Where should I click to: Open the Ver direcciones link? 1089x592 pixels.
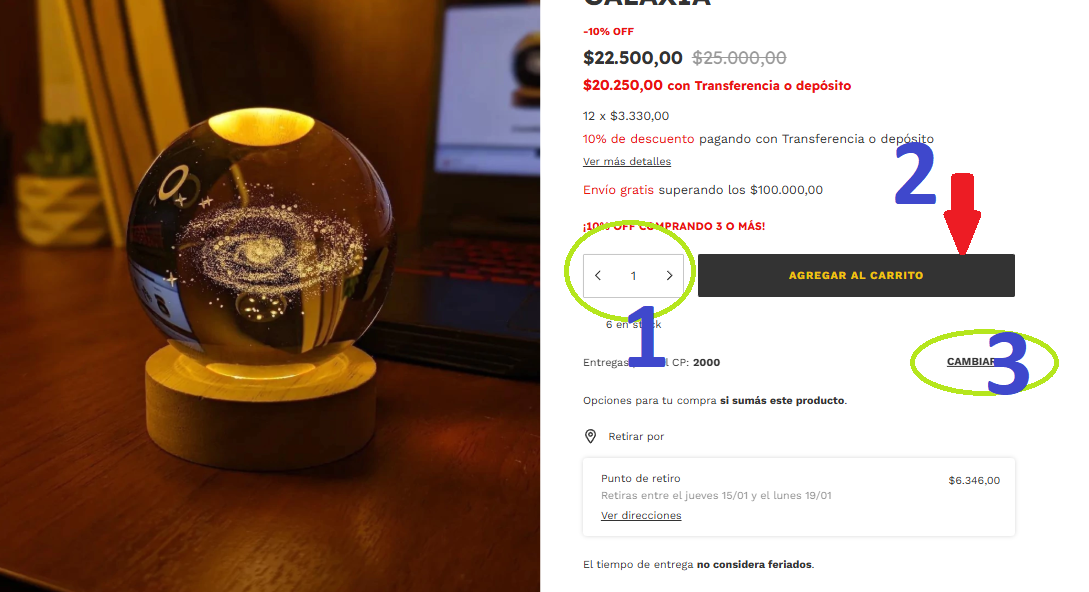click(641, 516)
